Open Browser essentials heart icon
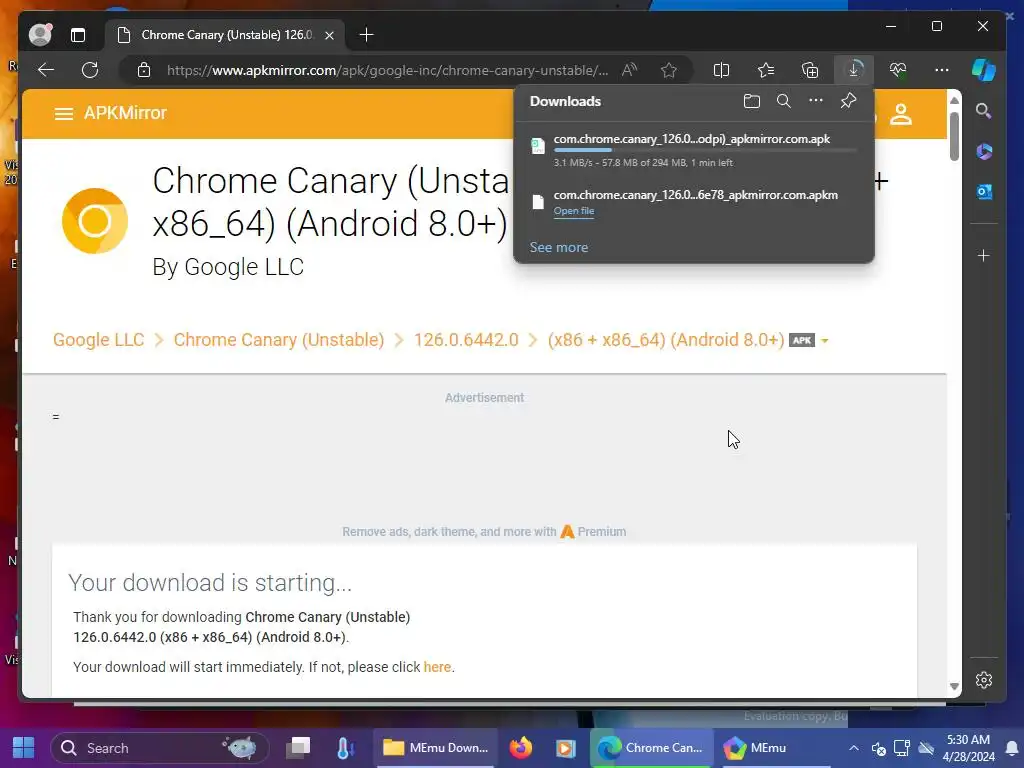Screen dimensions: 1024x768 coord(898,70)
